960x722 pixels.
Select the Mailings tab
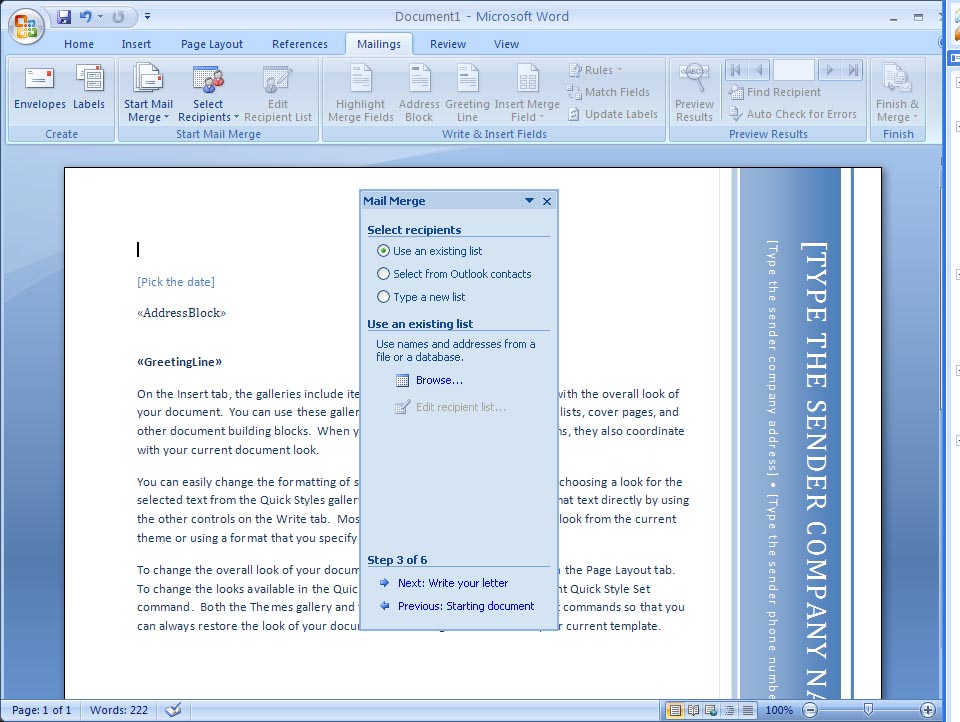(x=379, y=44)
